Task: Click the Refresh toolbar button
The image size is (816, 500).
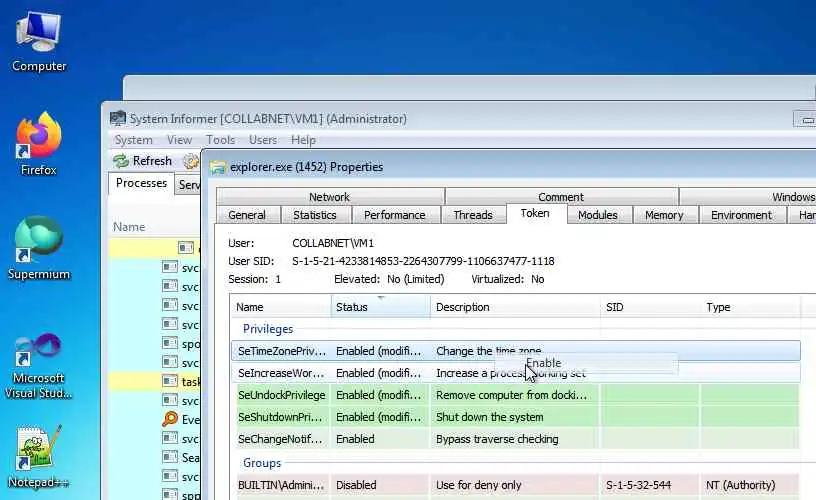Action: [143, 161]
